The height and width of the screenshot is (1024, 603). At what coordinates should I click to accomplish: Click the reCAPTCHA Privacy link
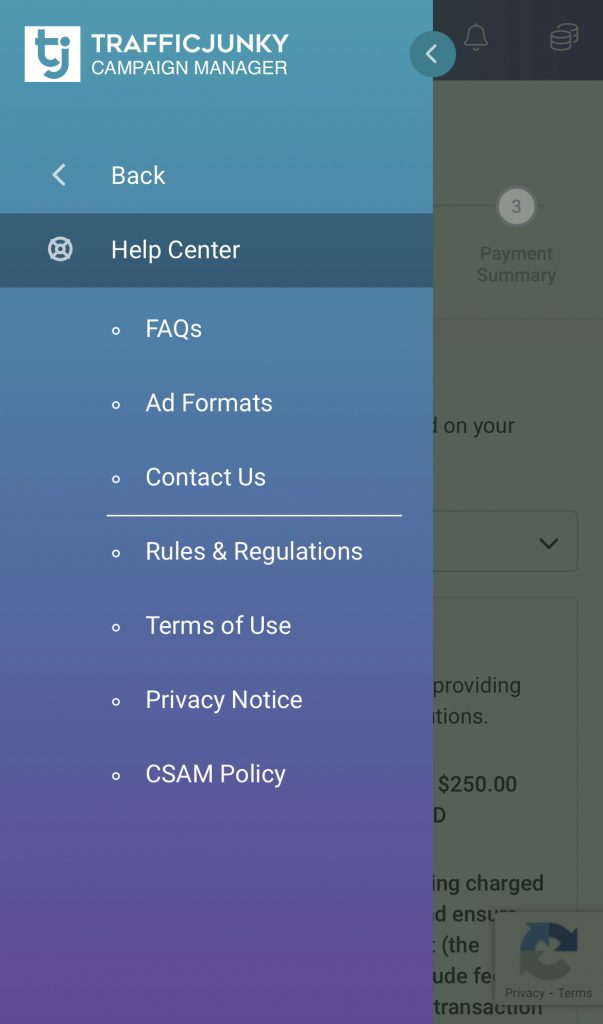click(525, 993)
